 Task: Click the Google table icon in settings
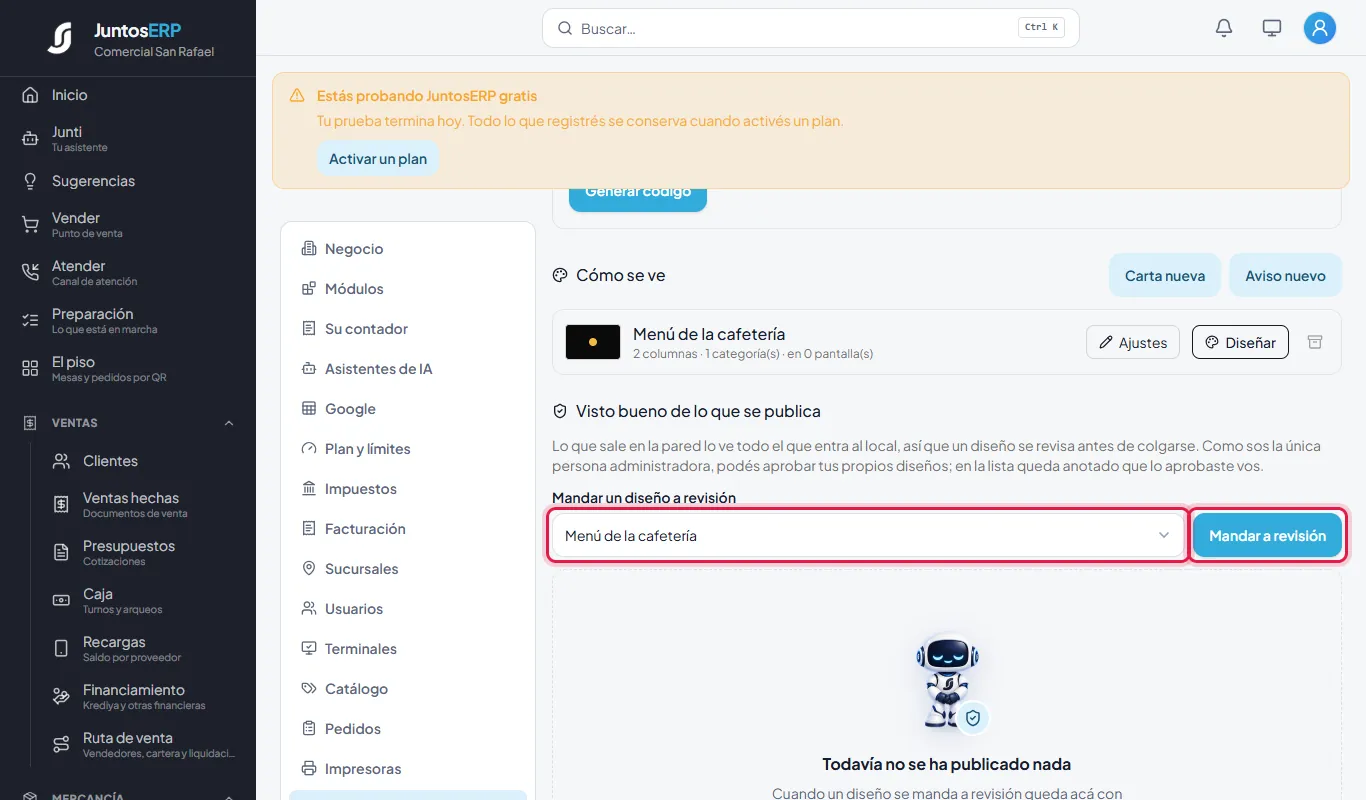point(309,409)
